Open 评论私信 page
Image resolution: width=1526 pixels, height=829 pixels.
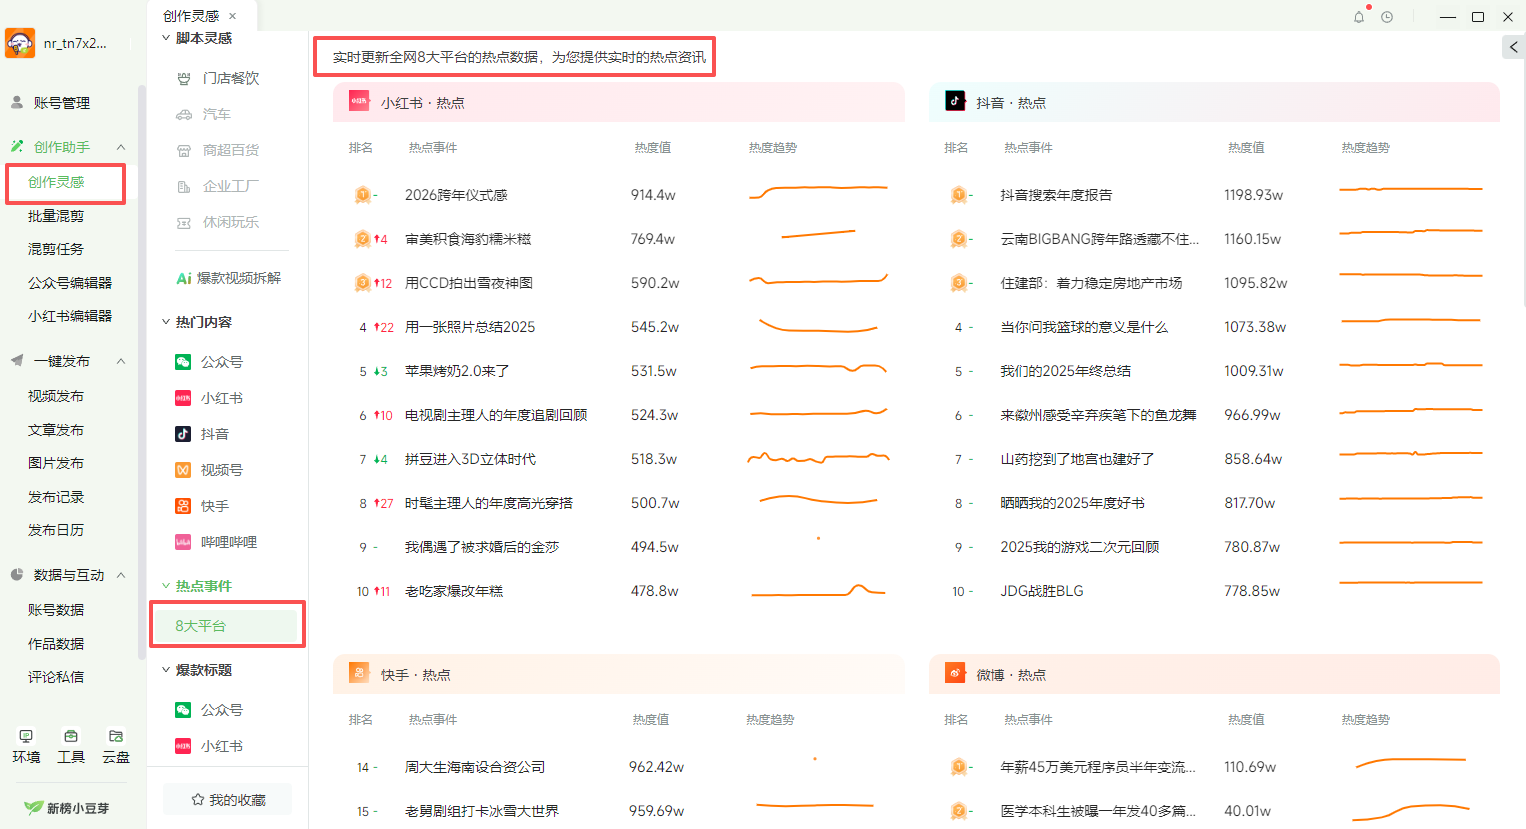tap(56, 677)
